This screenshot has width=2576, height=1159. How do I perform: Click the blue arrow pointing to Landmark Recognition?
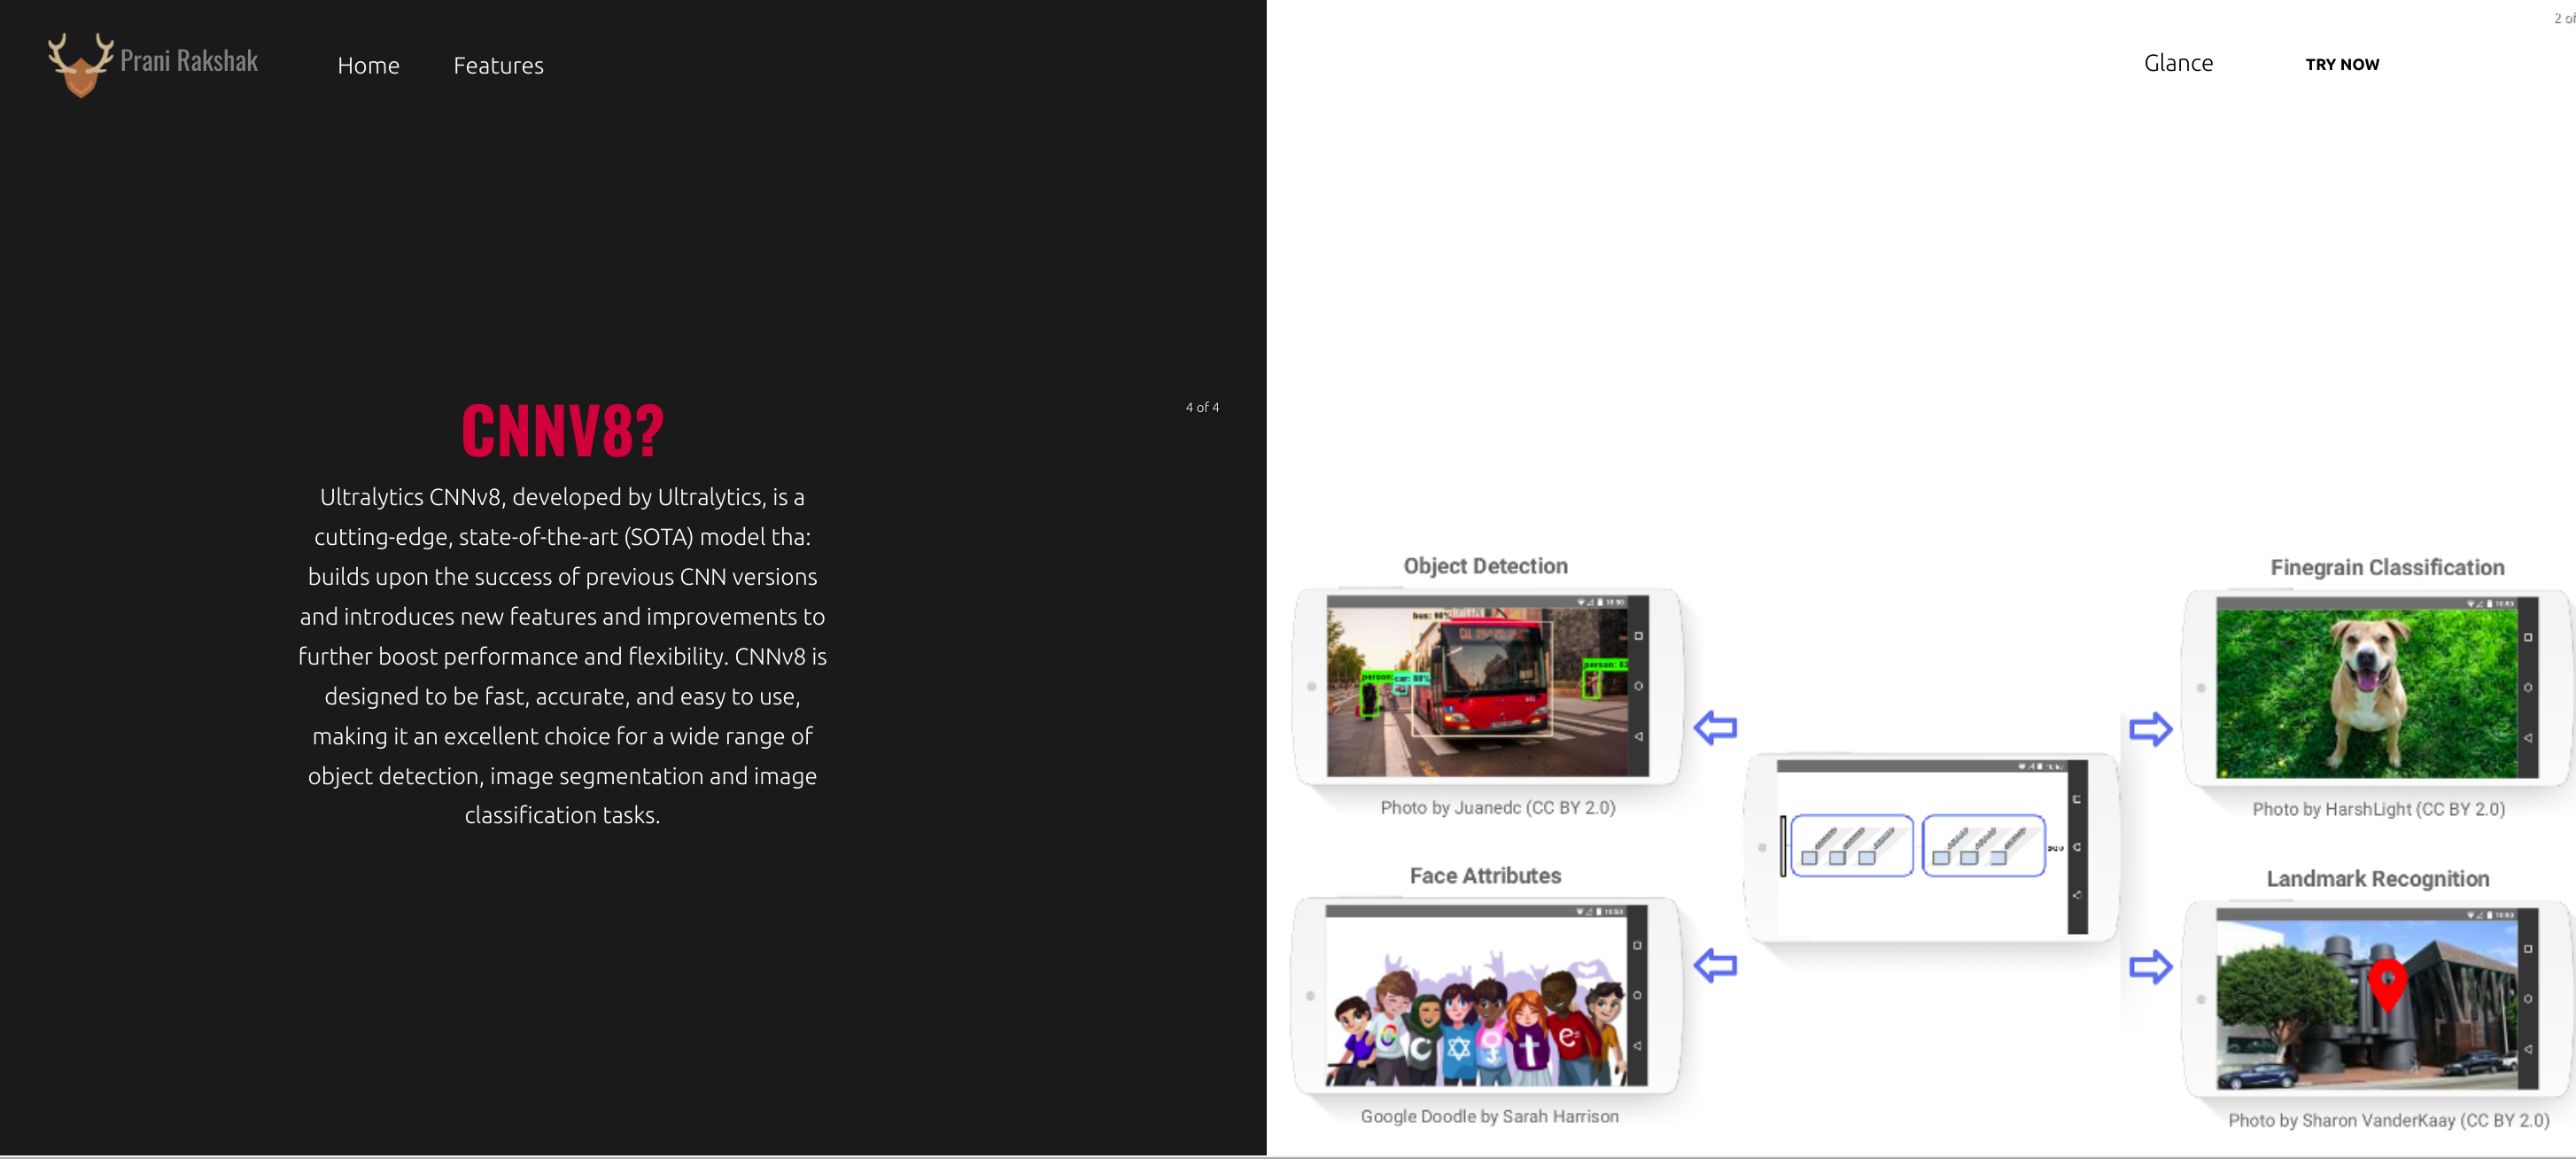tap(2150, 967)
